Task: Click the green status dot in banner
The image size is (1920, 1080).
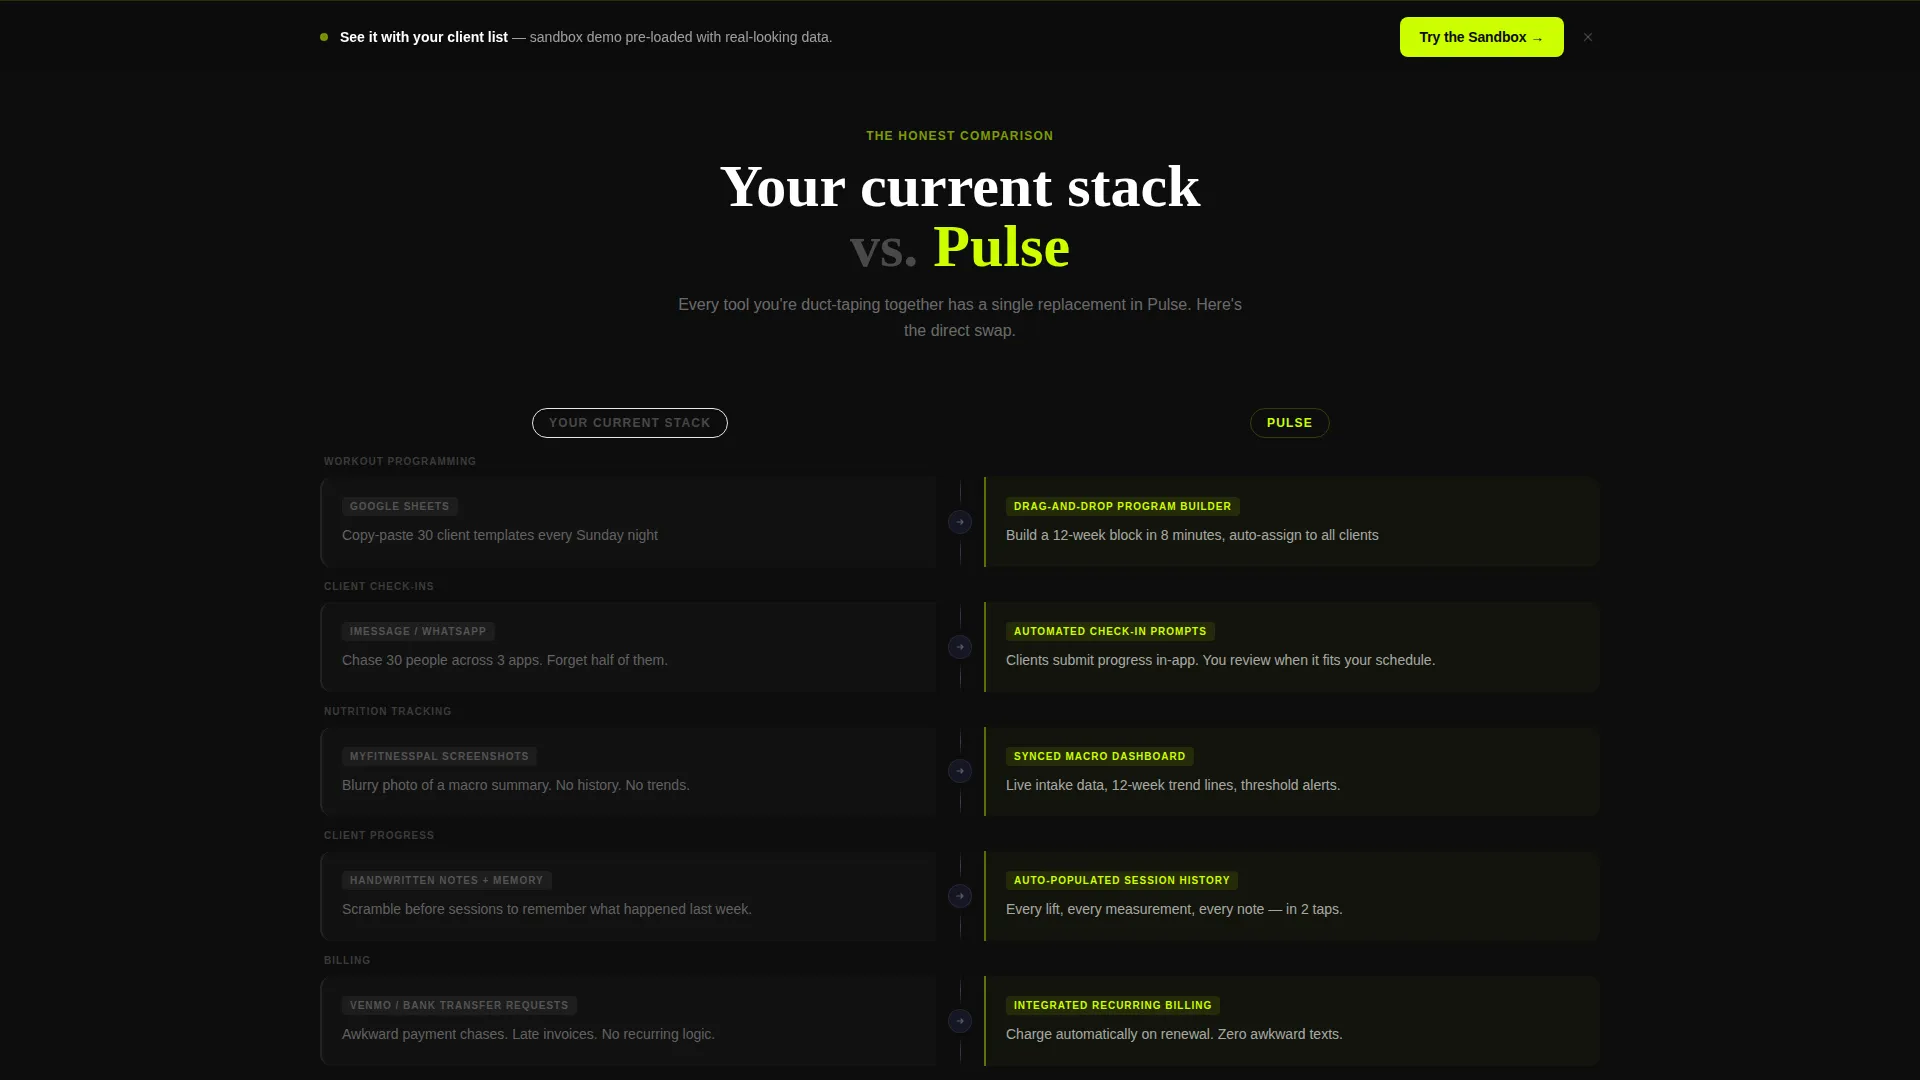Action: [x=324, y=37]
